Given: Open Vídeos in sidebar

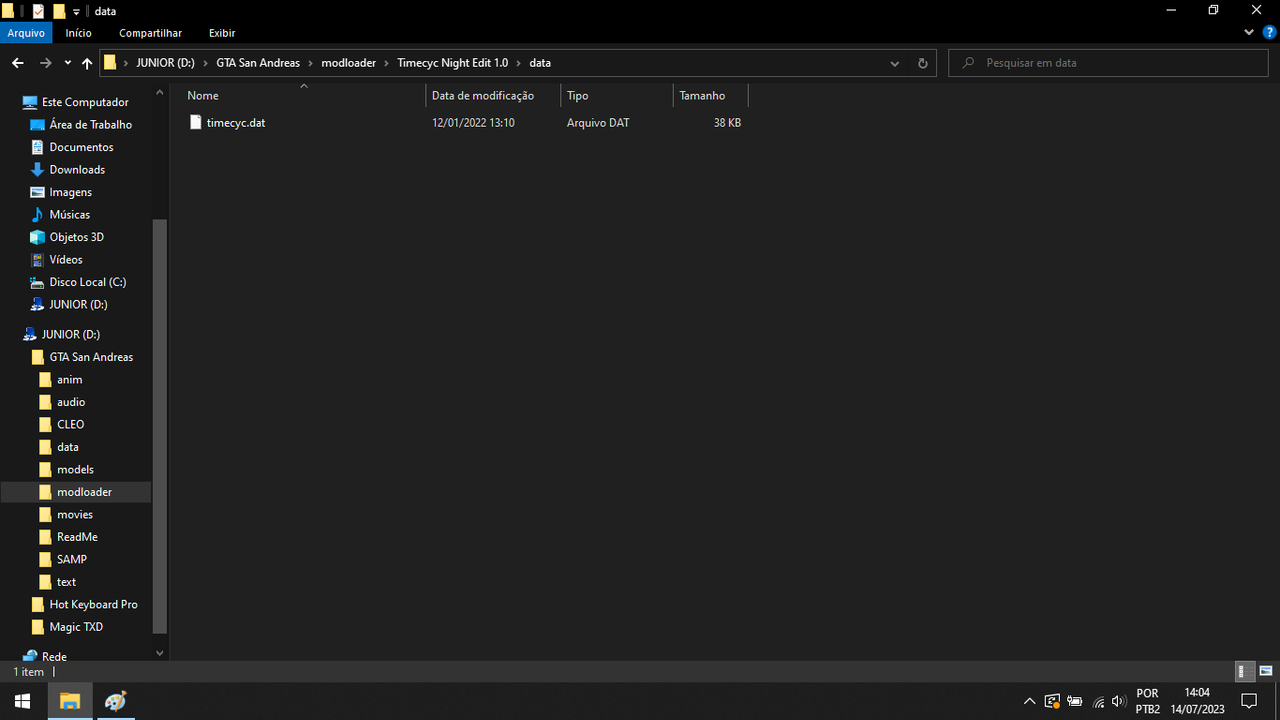Looking at the screenshot, I should pyautogui.click(x=66, y=260).
